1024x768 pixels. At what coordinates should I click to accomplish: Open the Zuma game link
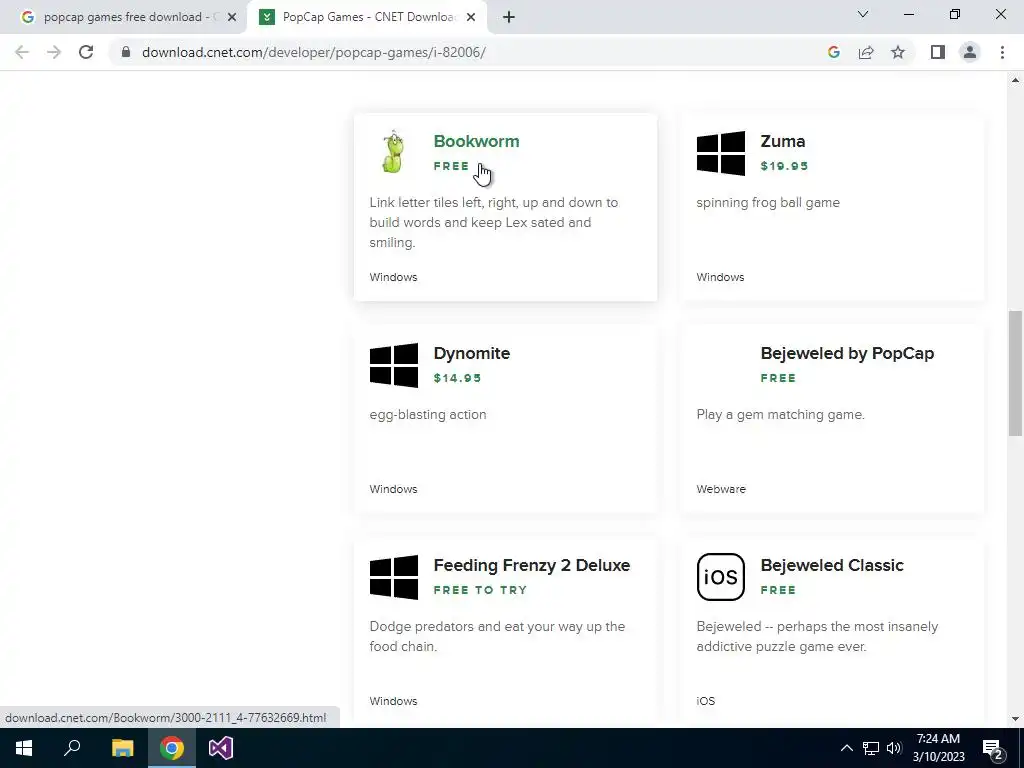(x=782, y=141)
